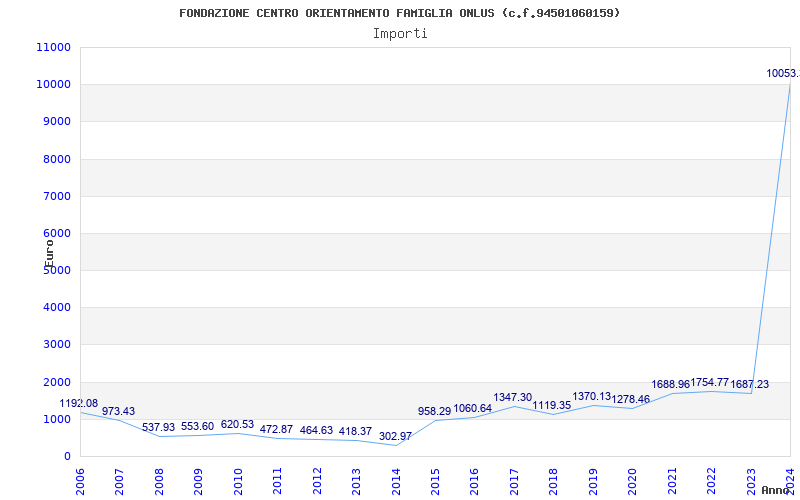Select the 2016 x-axis year label

tap(474, 481)
